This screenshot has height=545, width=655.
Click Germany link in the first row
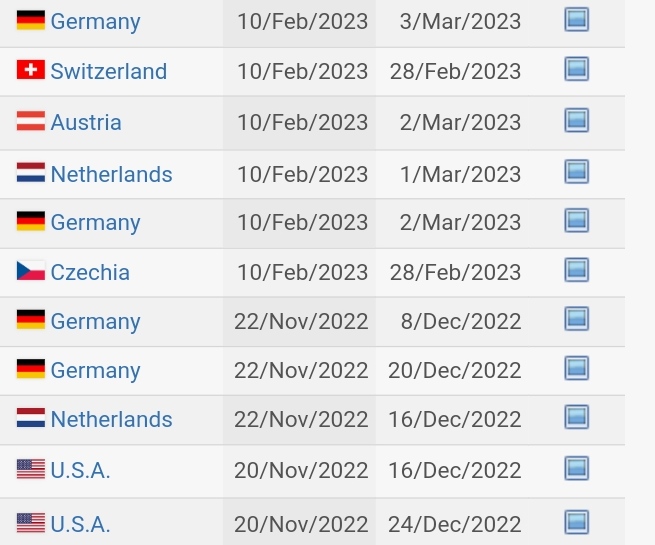point(95,22)
